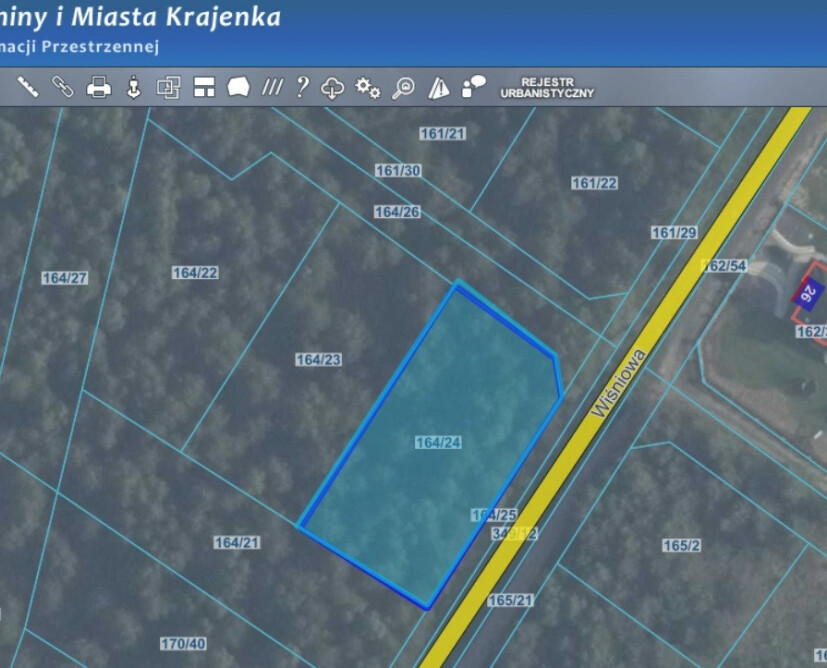
Task: Click building number 26 marker
Action: [x=808, y=294]
